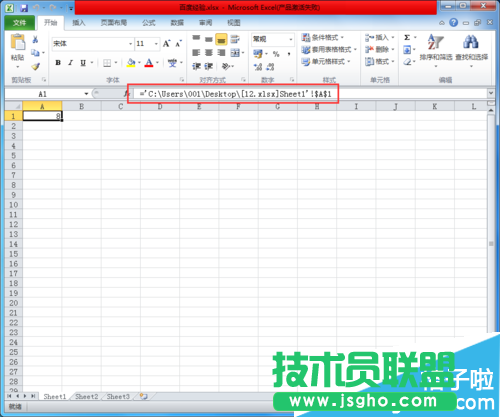Minimize the ribbon with the caret icon

click(x=442, y=23)
